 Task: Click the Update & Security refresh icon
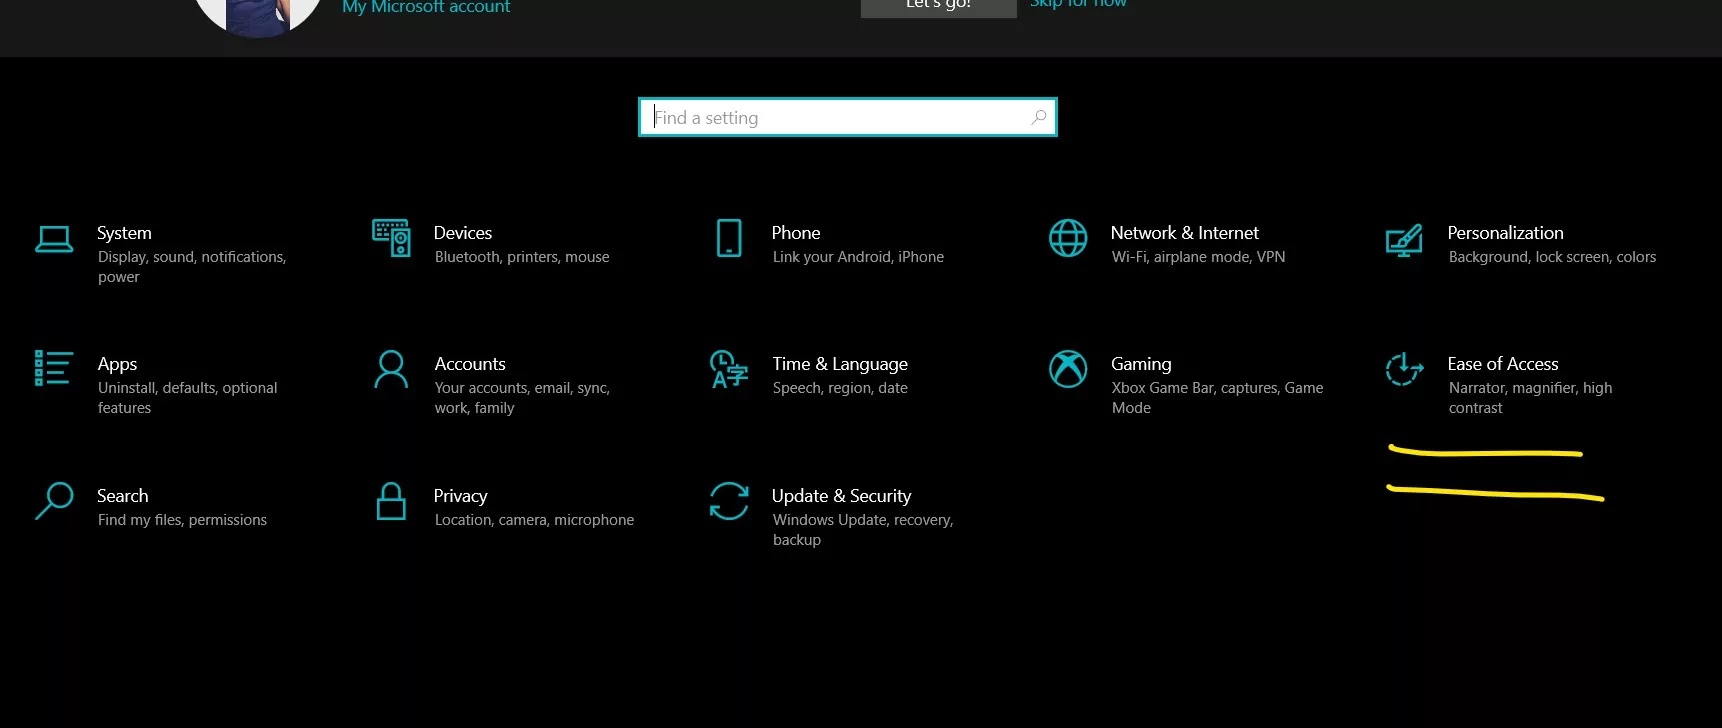[x=729, y=501]
